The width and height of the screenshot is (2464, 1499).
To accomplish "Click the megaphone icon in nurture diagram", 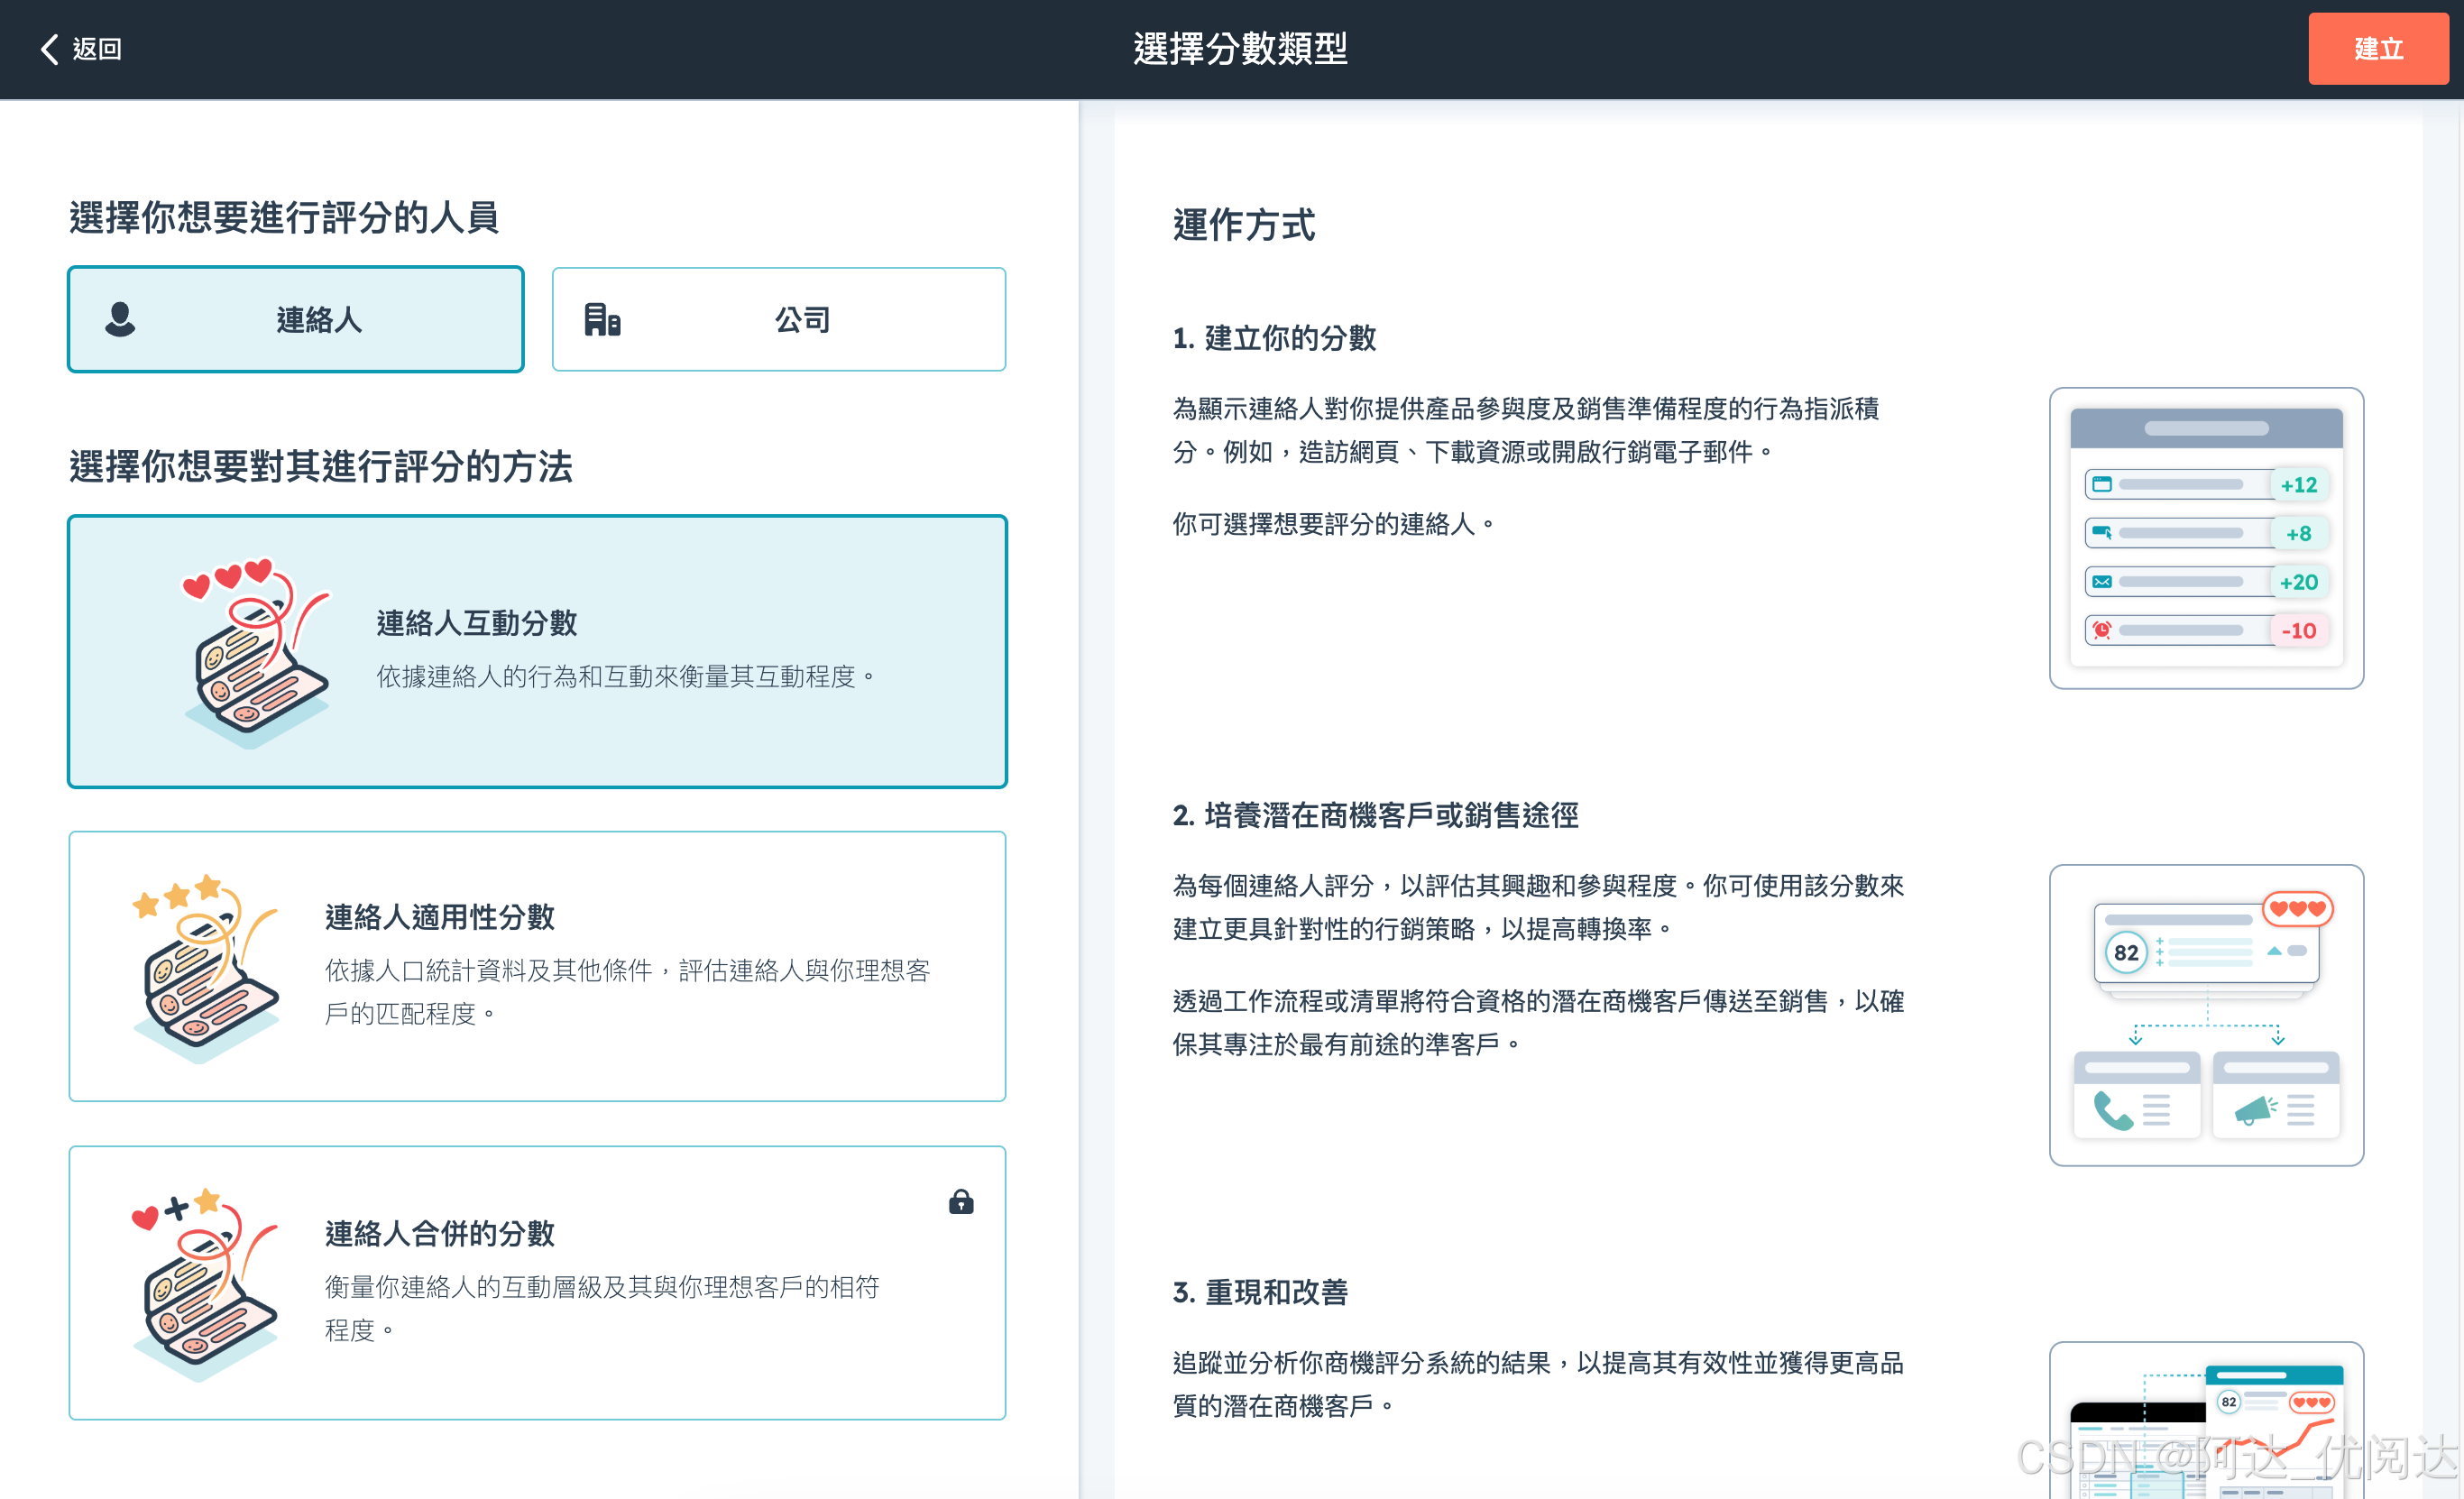I will click(x=2255, y=1110).
